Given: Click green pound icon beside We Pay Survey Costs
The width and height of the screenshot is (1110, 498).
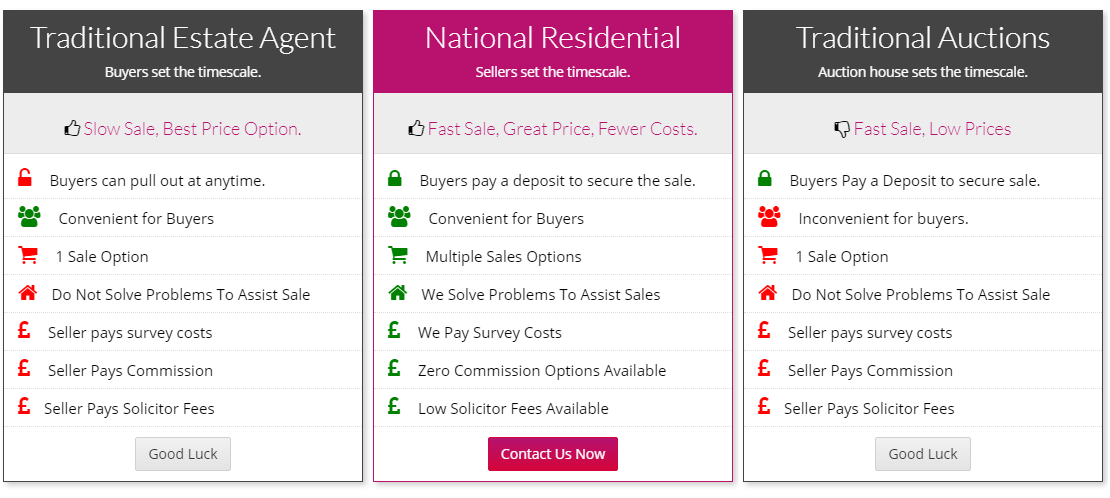Looking at the screenshot, I should [x=394, y=330].
